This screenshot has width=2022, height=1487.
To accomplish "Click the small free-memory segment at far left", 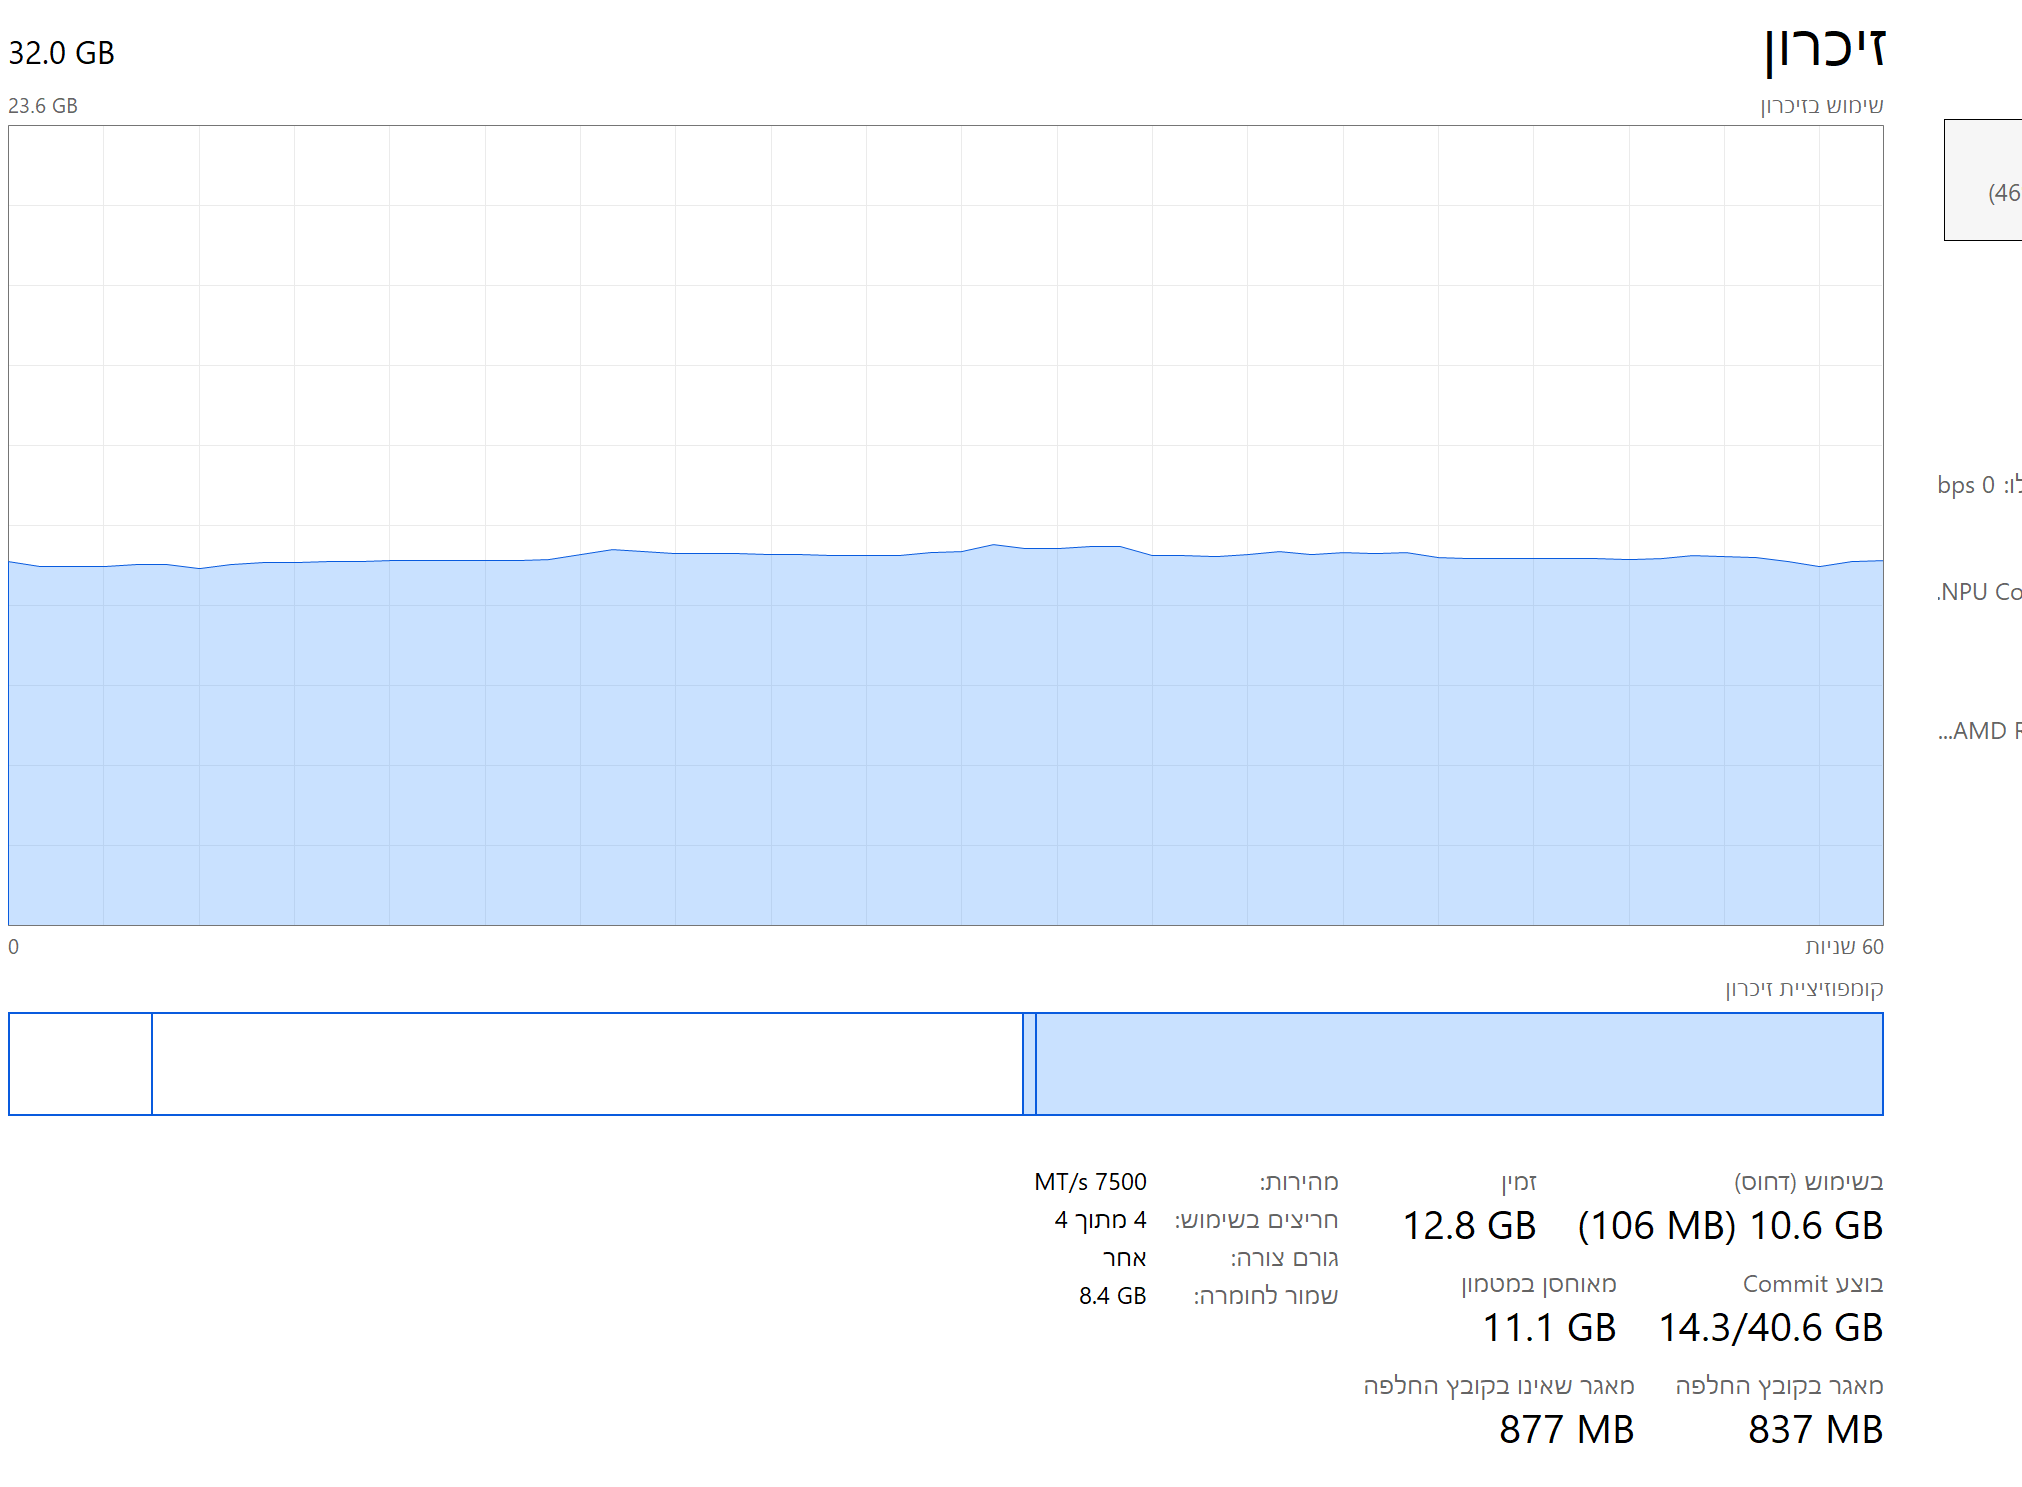I will (80, 1064).
